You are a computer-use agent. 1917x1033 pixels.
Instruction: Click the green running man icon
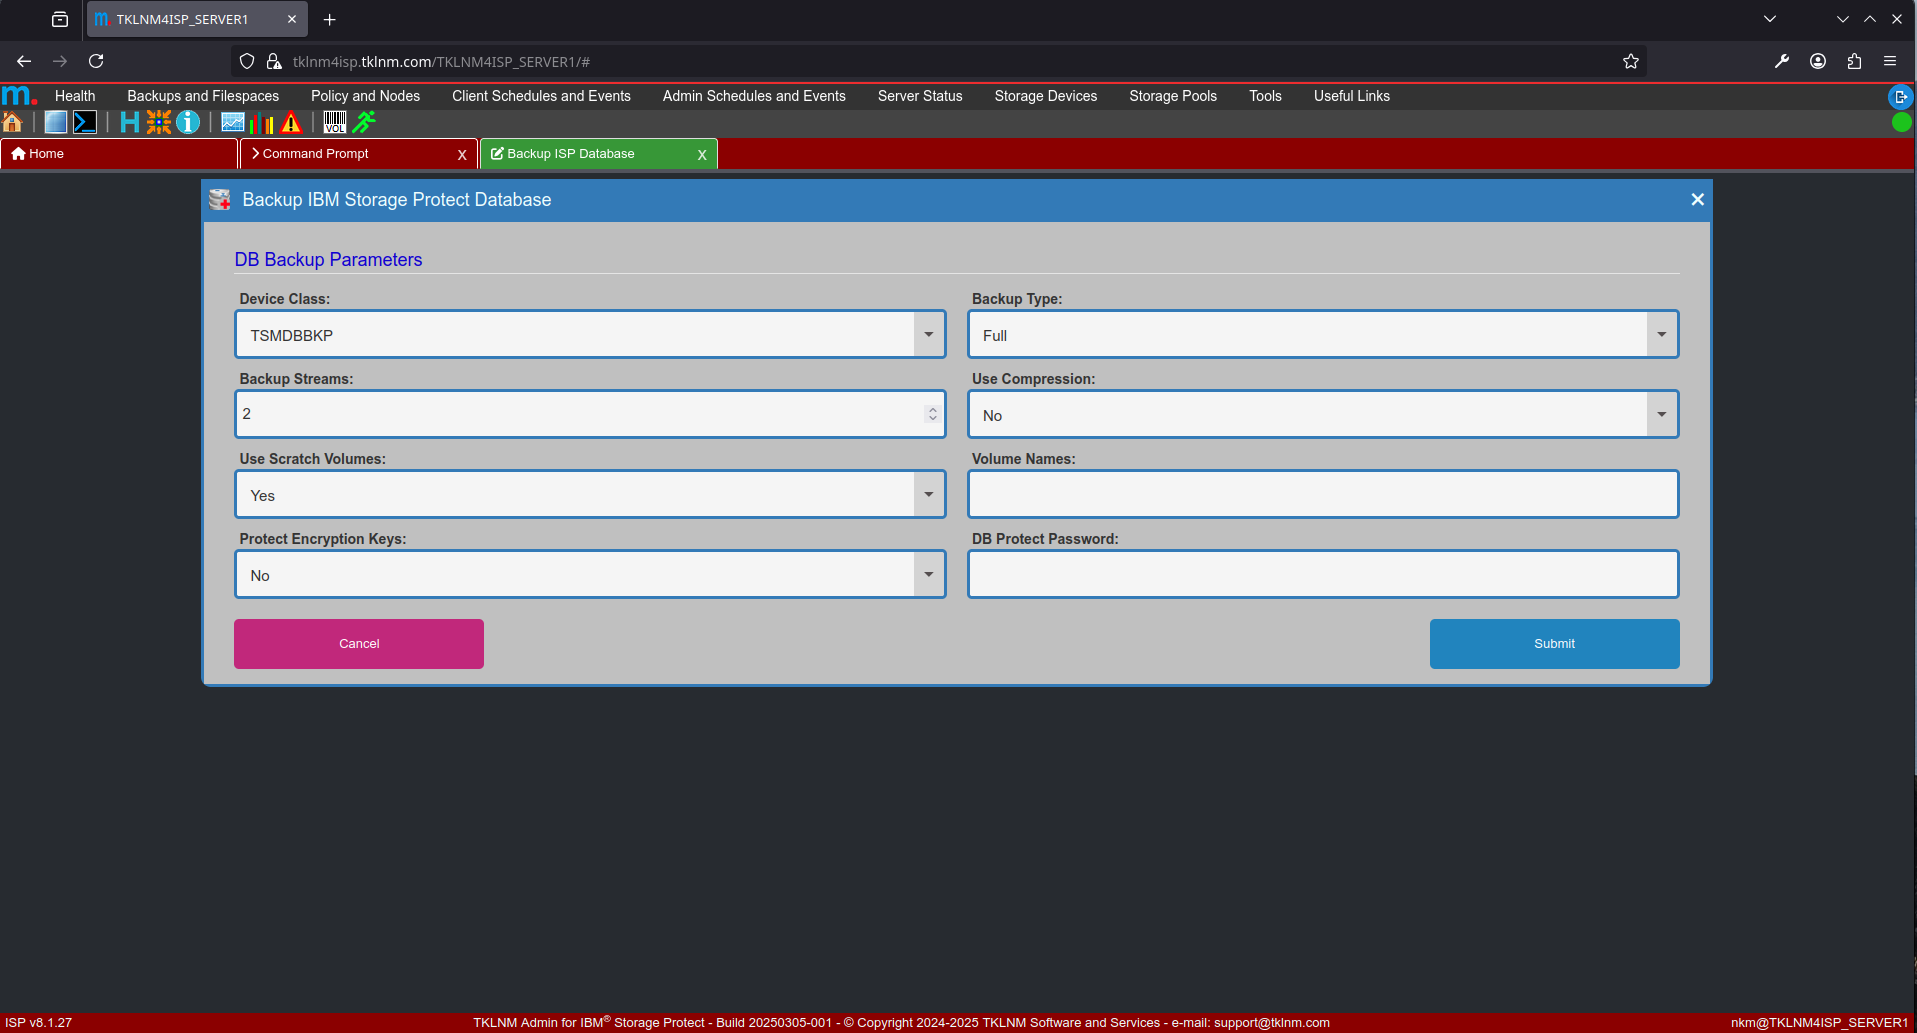[364, 122]
